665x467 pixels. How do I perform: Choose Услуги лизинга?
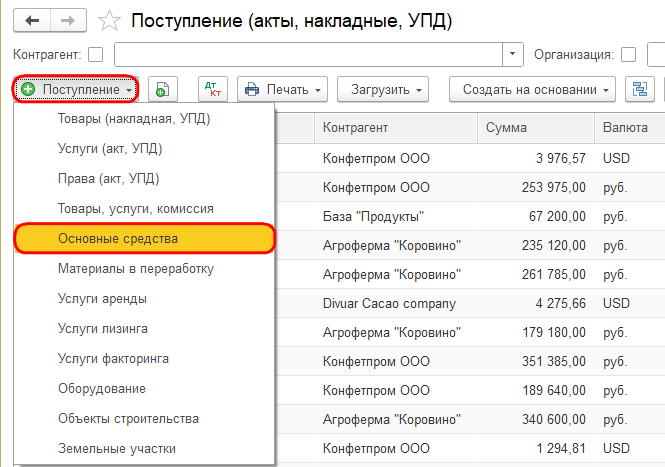[x=144, y=329]
